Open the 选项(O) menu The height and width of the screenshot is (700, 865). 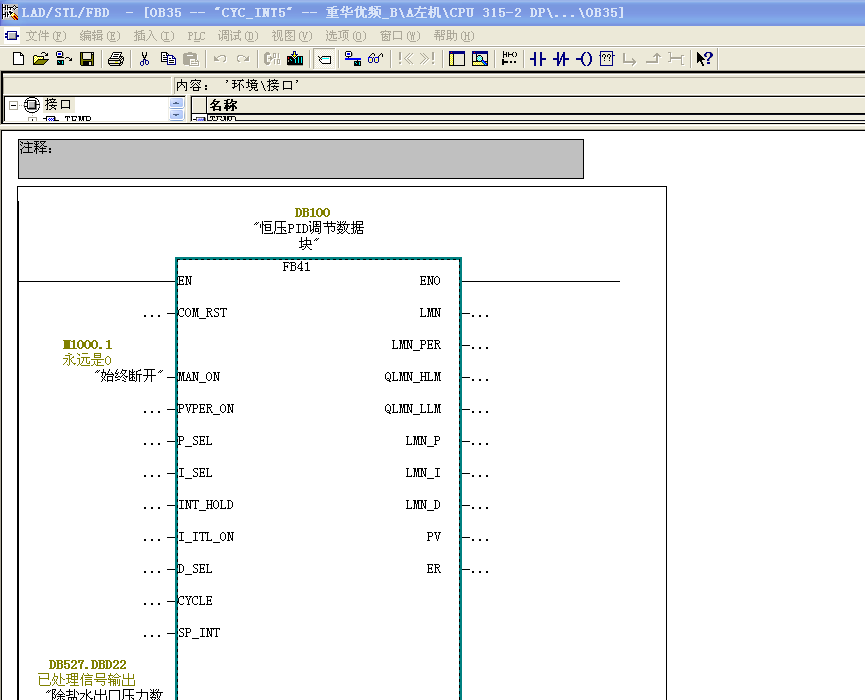coord(346,36)
